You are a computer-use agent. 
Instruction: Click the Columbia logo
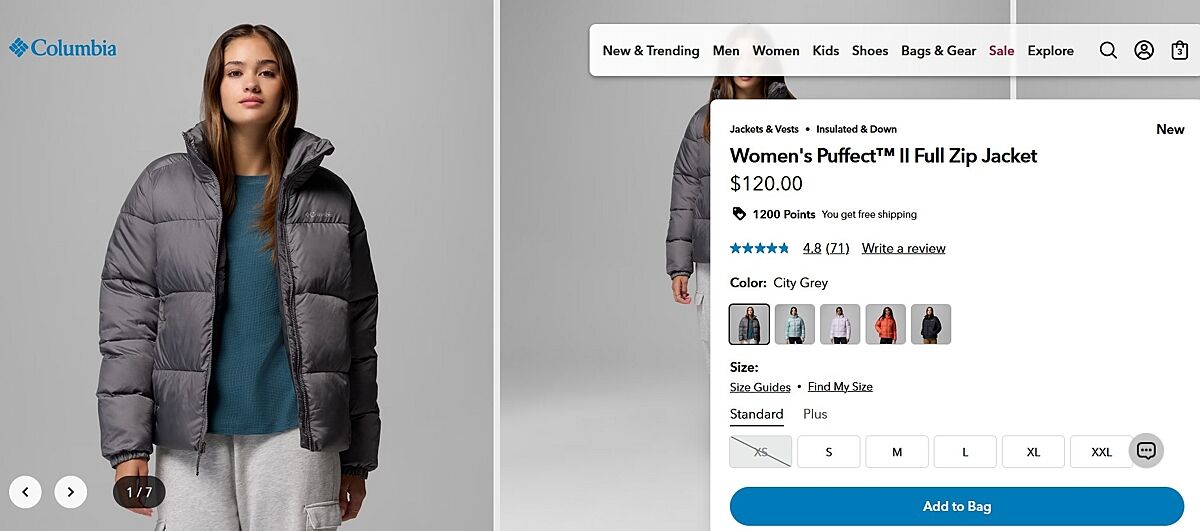(63, 48)
